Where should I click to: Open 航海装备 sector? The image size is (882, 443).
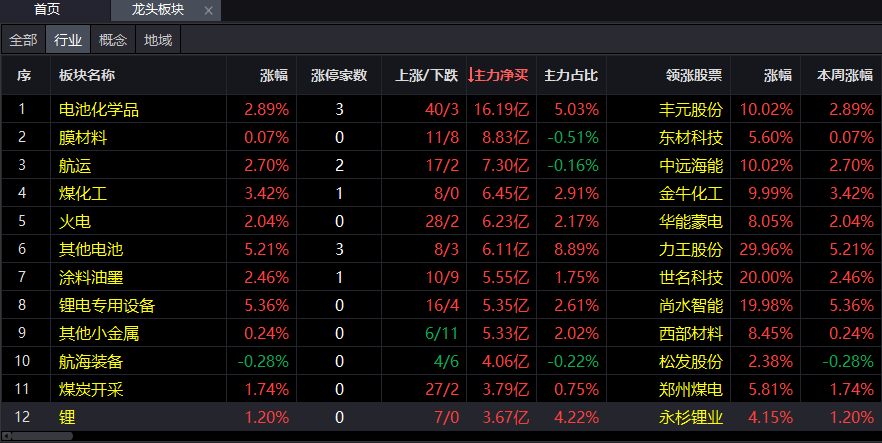coord(91,361)
